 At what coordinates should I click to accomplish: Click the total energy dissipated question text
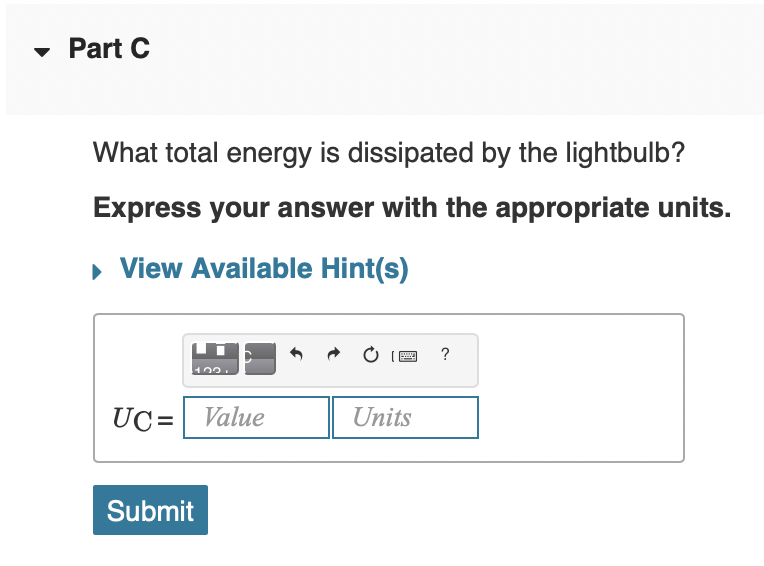tap(389, 152)
